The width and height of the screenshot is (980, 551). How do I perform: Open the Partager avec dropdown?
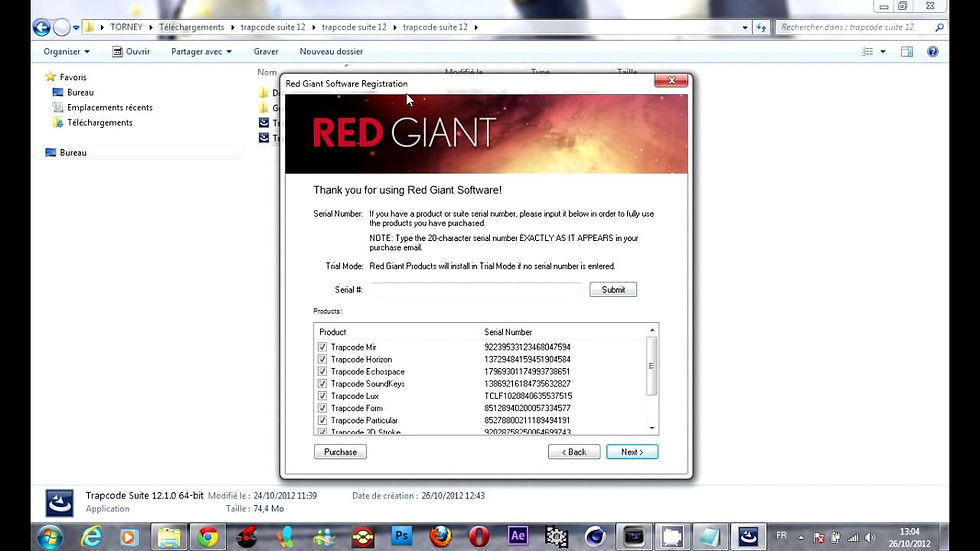201,52
